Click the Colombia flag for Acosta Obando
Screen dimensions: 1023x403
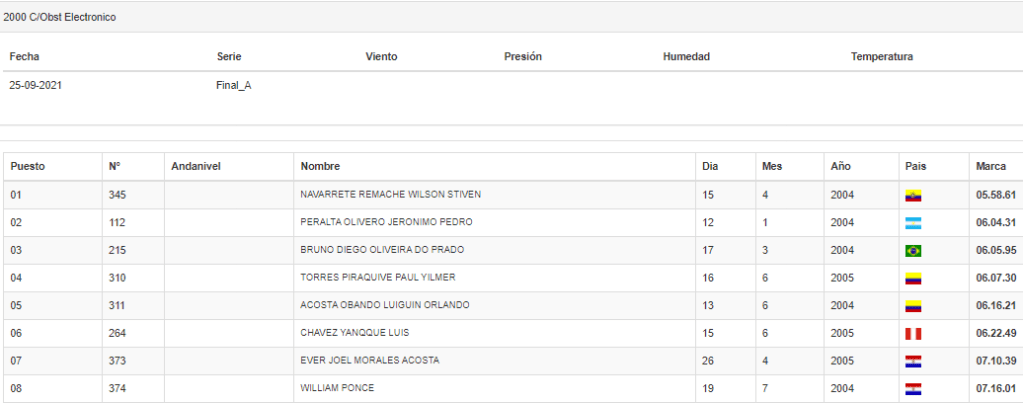[912, 305]
